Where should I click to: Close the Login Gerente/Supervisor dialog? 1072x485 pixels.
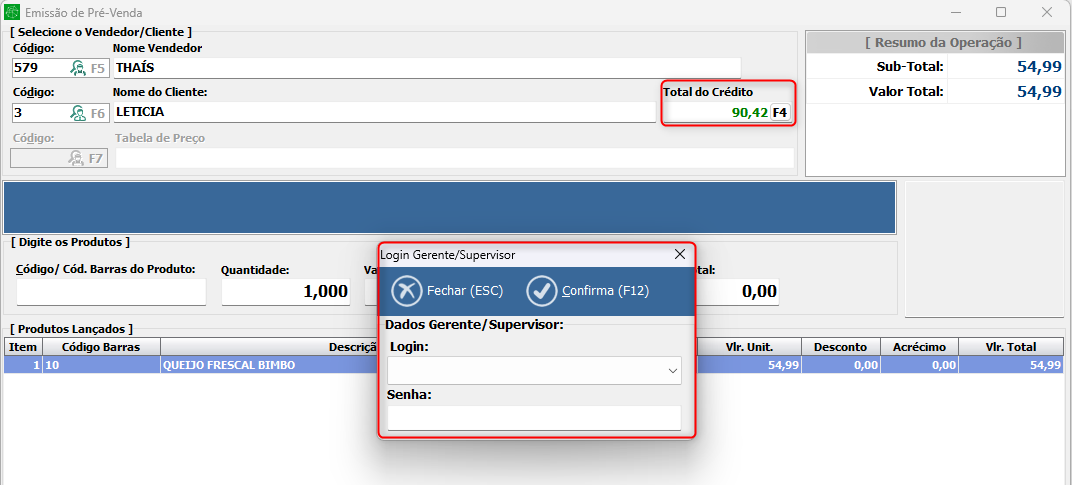[680, 255]
